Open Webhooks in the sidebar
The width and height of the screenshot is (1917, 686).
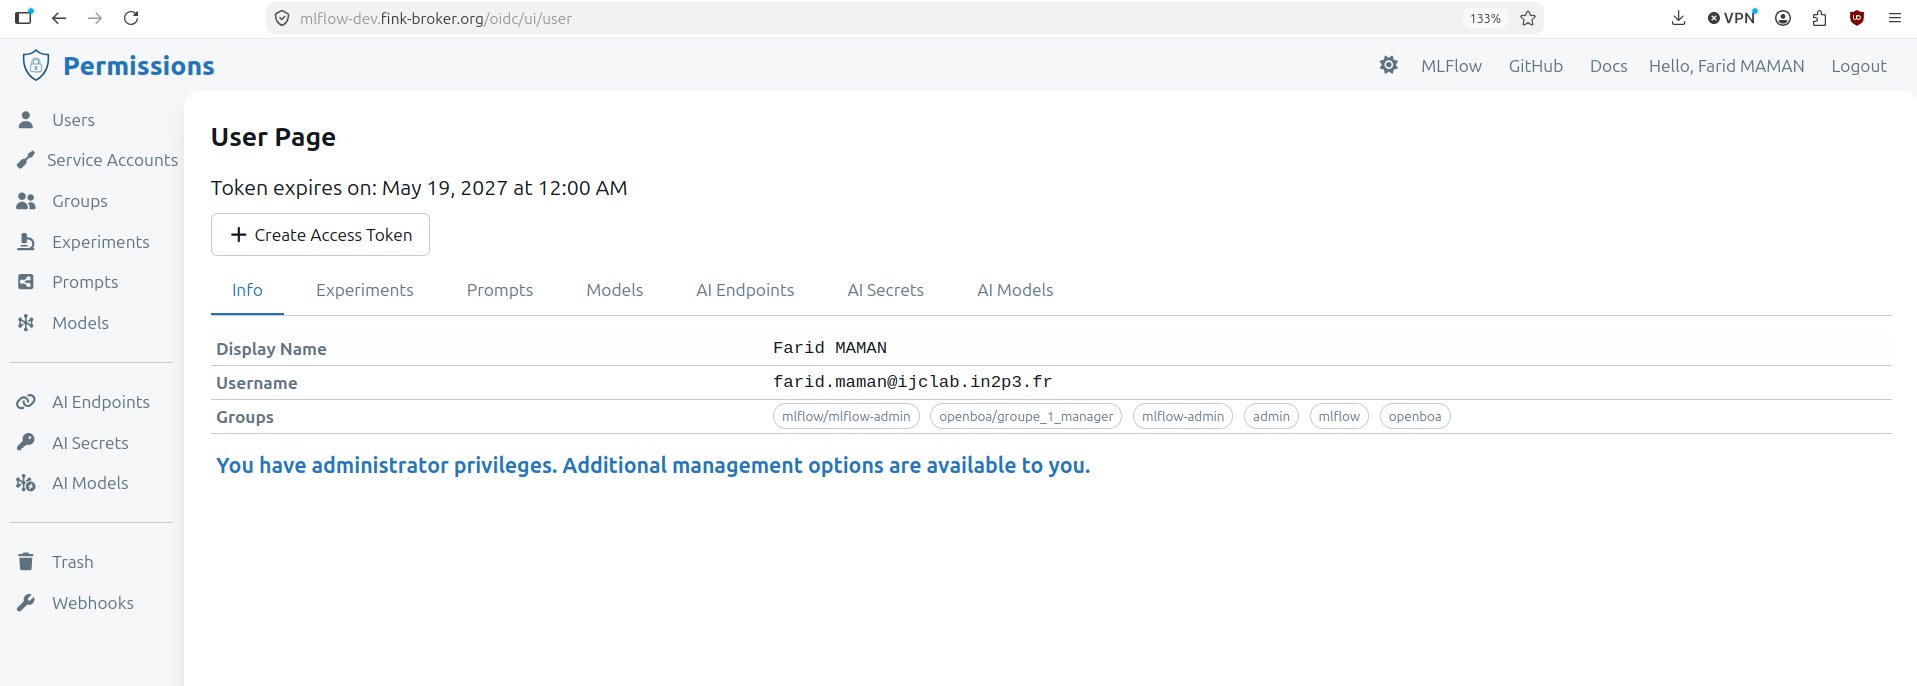pos(93,603)
